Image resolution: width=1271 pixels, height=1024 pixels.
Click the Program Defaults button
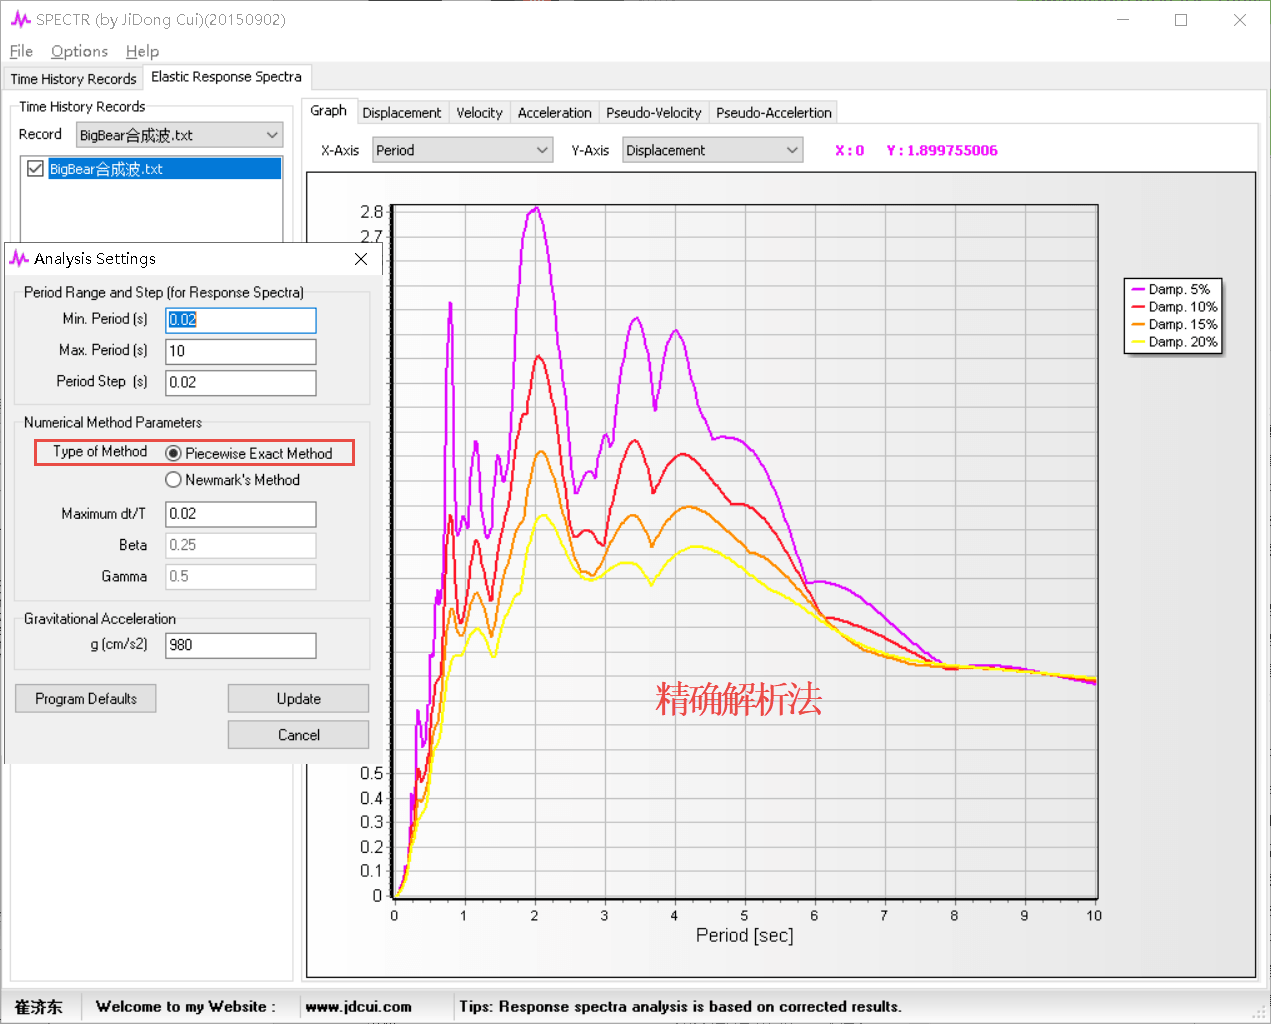[x=86, y=699]
